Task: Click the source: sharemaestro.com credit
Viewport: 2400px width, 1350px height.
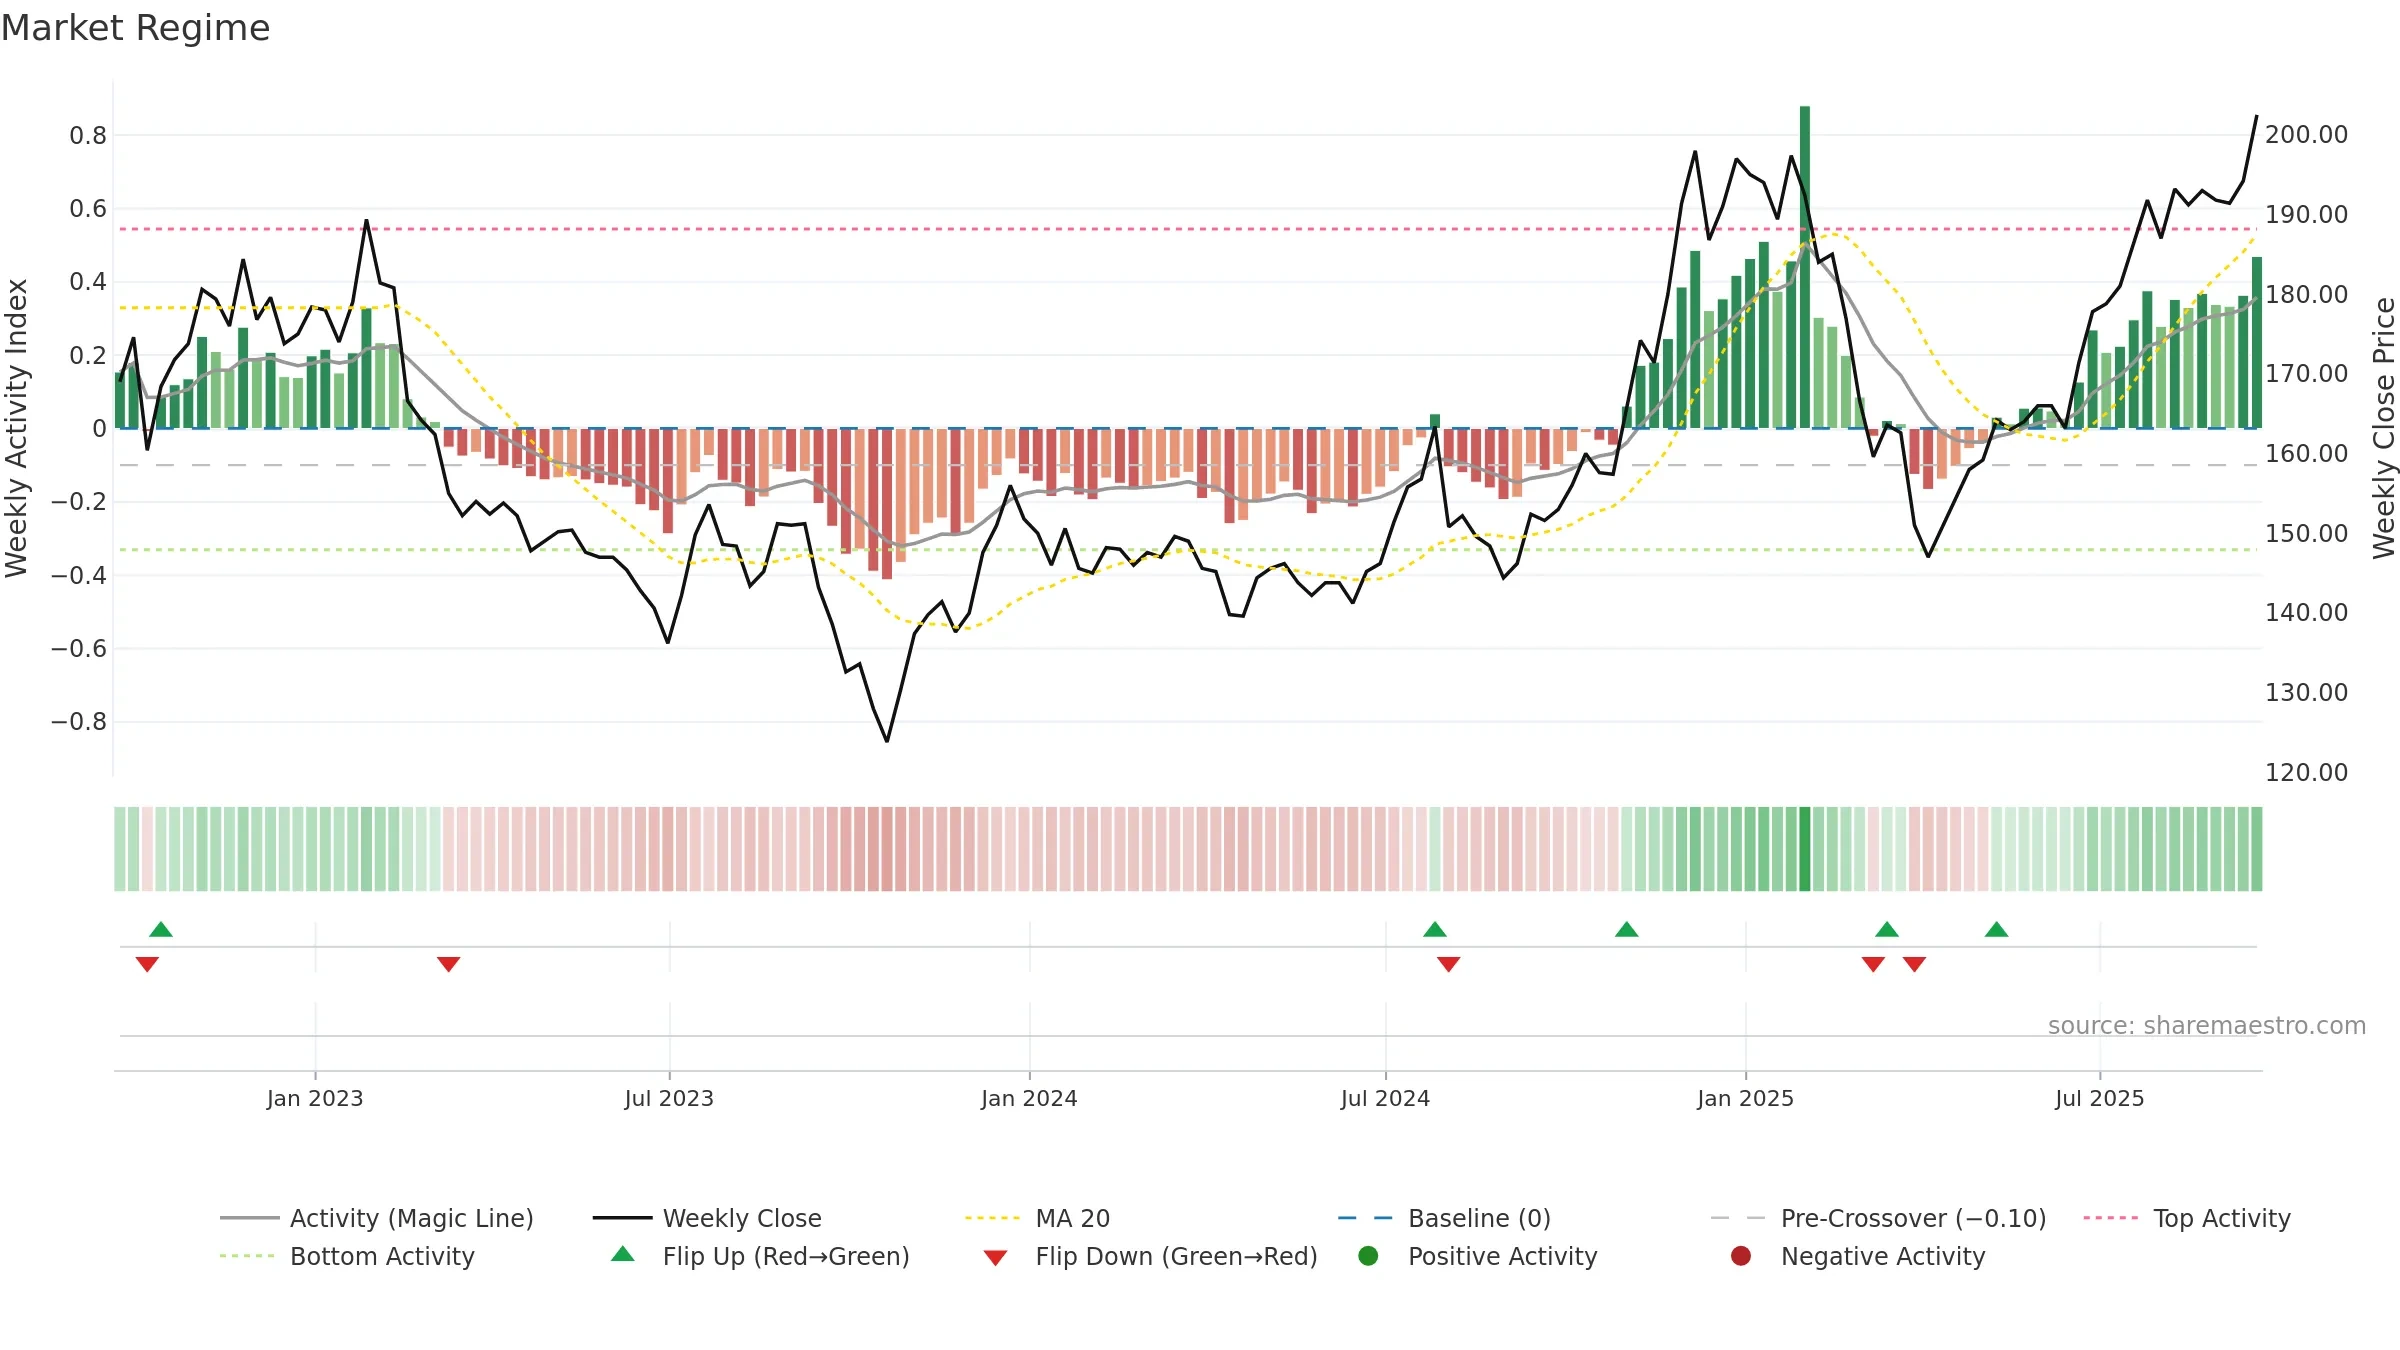Action: pyautogui.click(x=2207, y=1025)
